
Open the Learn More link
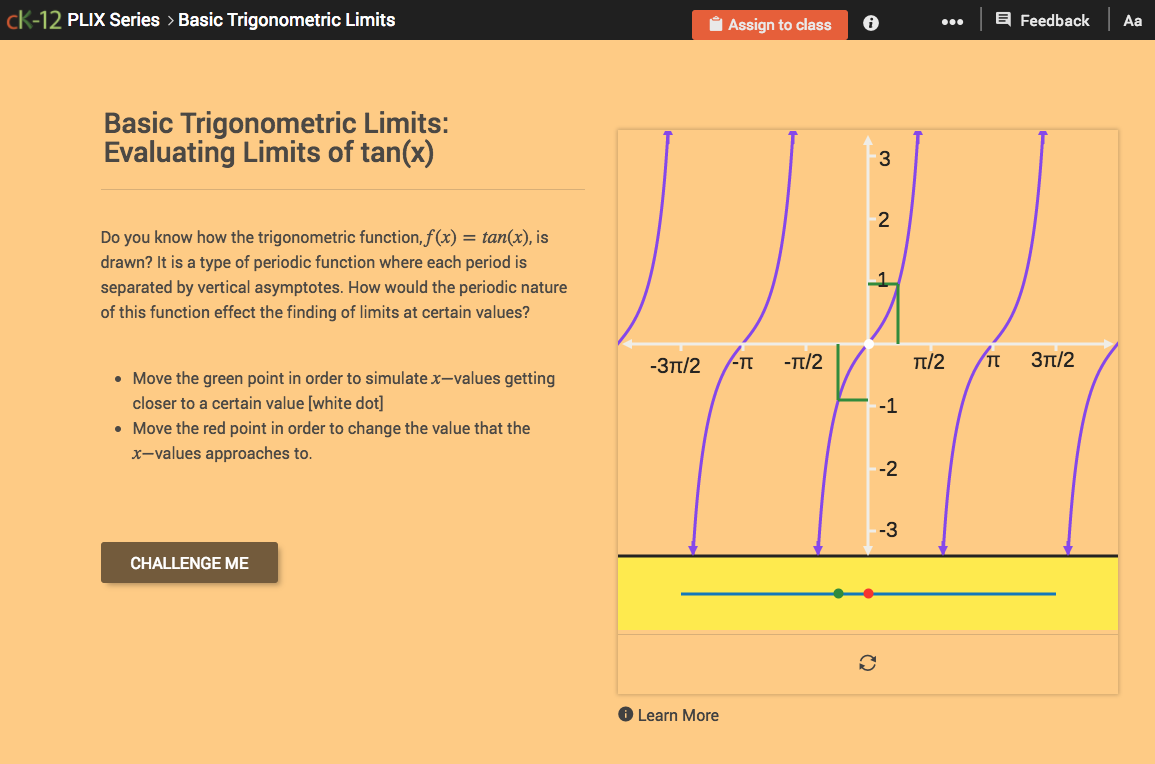(x=680, y=715)
